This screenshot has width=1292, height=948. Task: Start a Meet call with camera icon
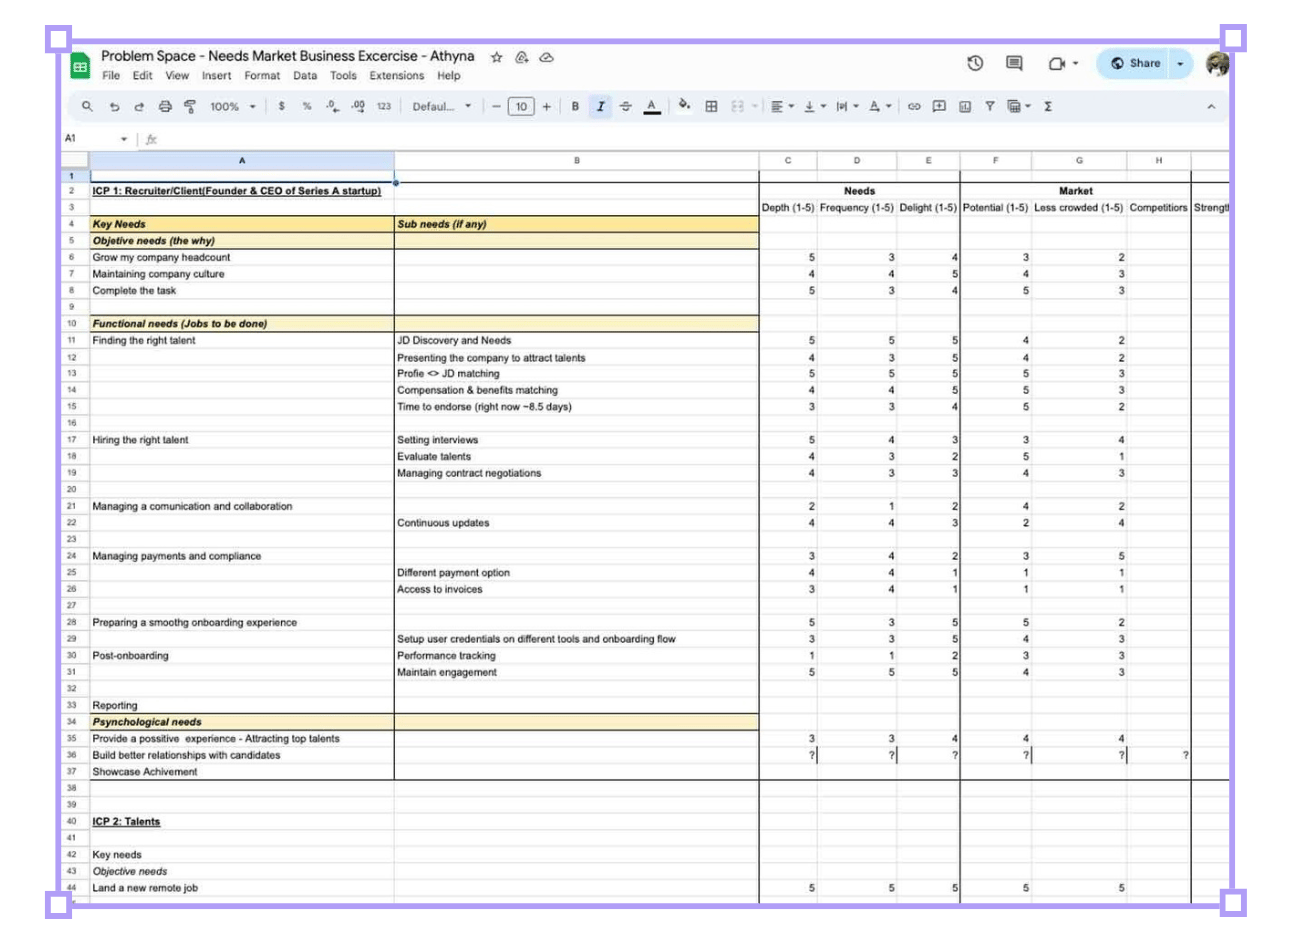tap(1057, 63)
